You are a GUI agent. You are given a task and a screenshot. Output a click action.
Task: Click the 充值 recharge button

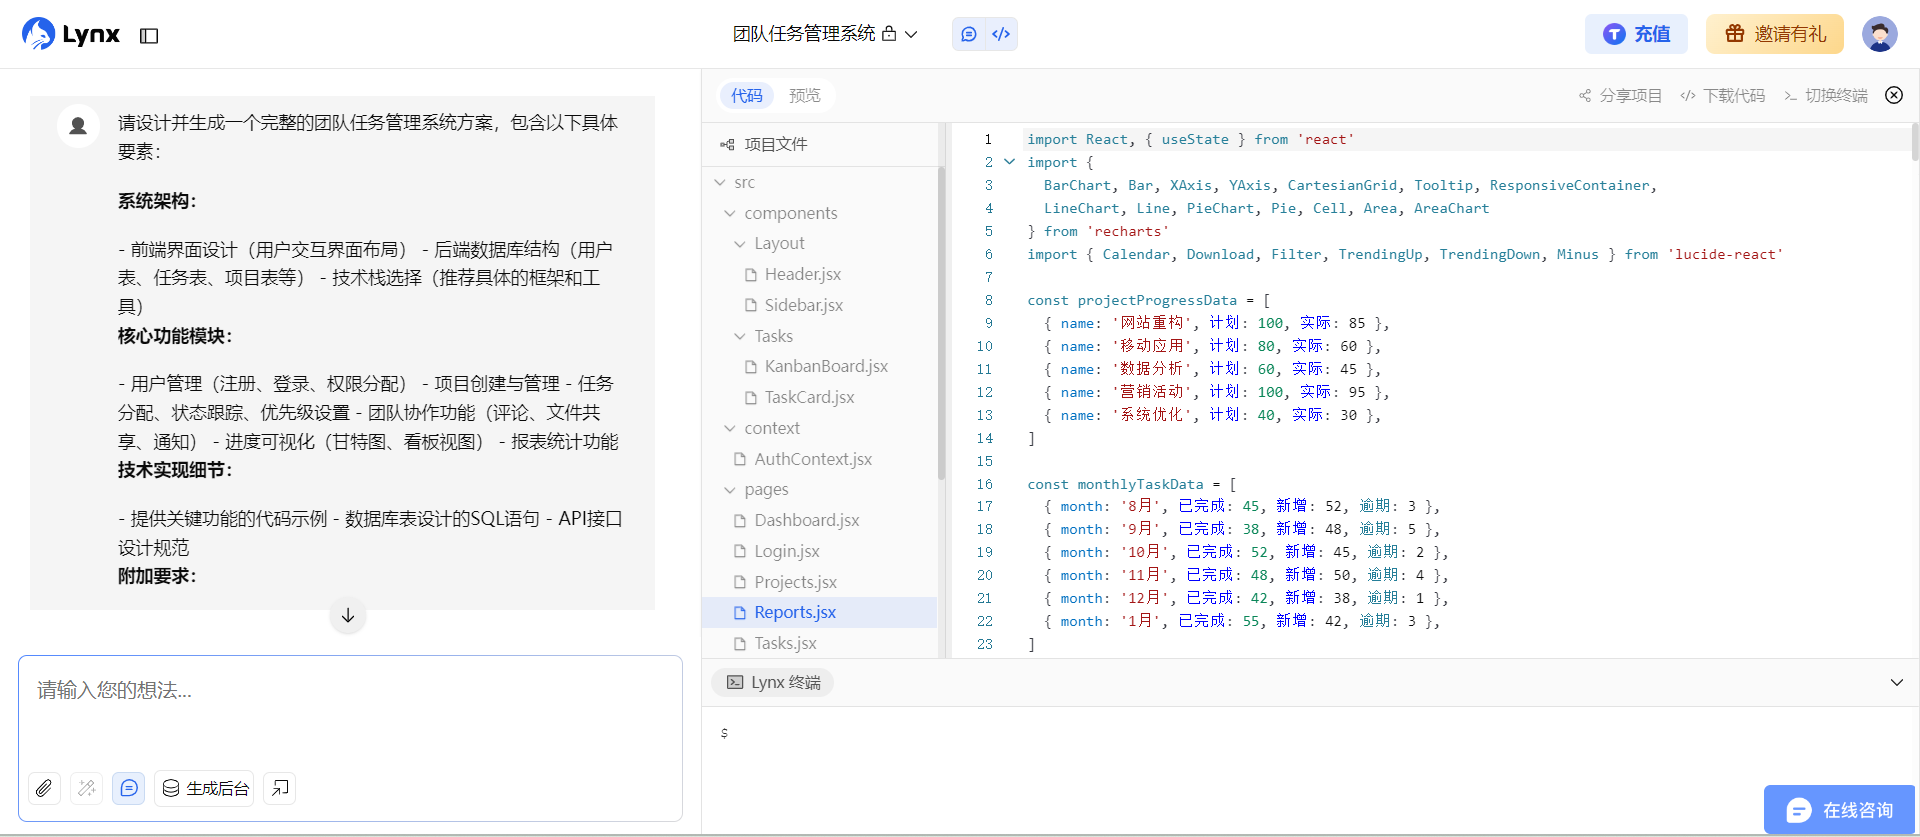tap(1636, 34)
